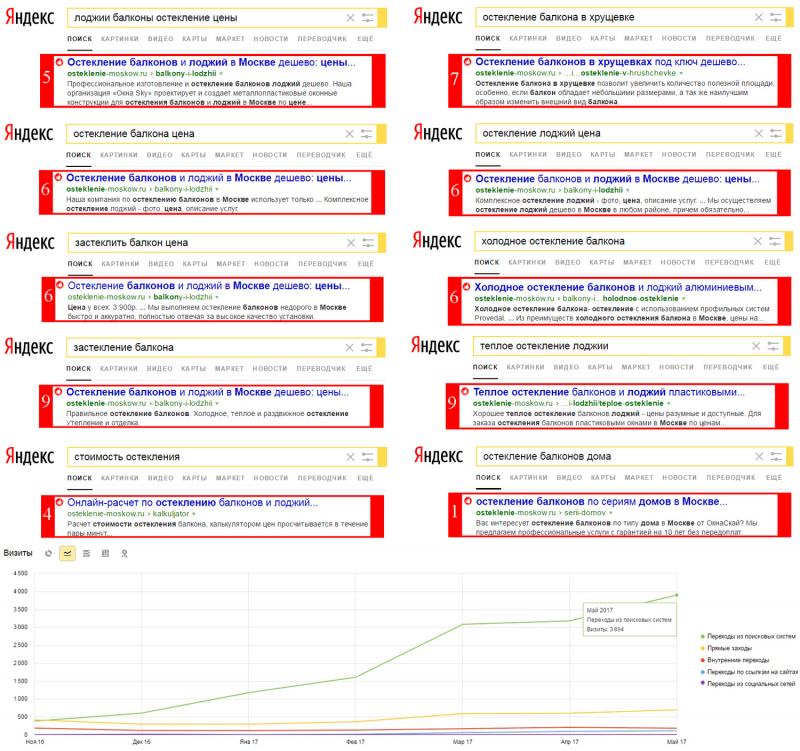800x751 pixels.
Task: Open Картинки tab under 'лоджии балконы остекление цены'
Action: (120, 39)
